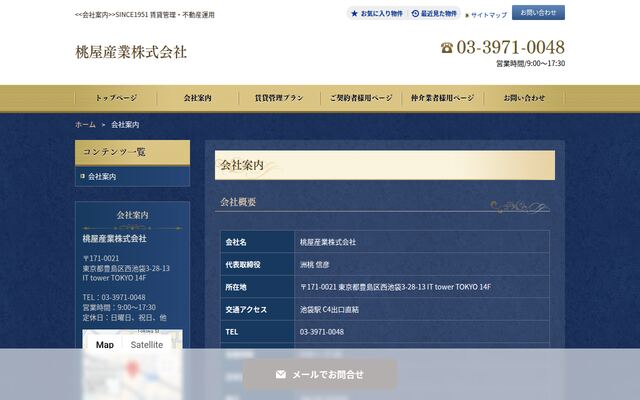This screenshot has width=640, height=400.
Task: Open 仲介業者様用ページ navigation item
Action: pos(442,98)
